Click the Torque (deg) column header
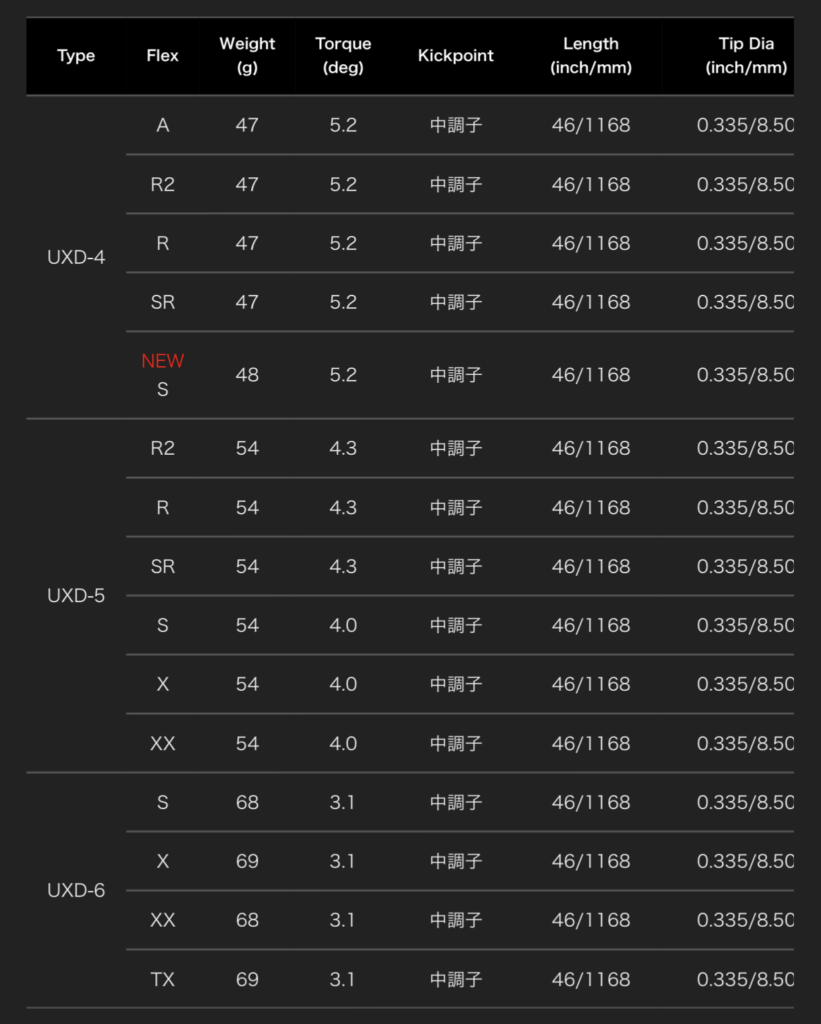 pos(343,56)
